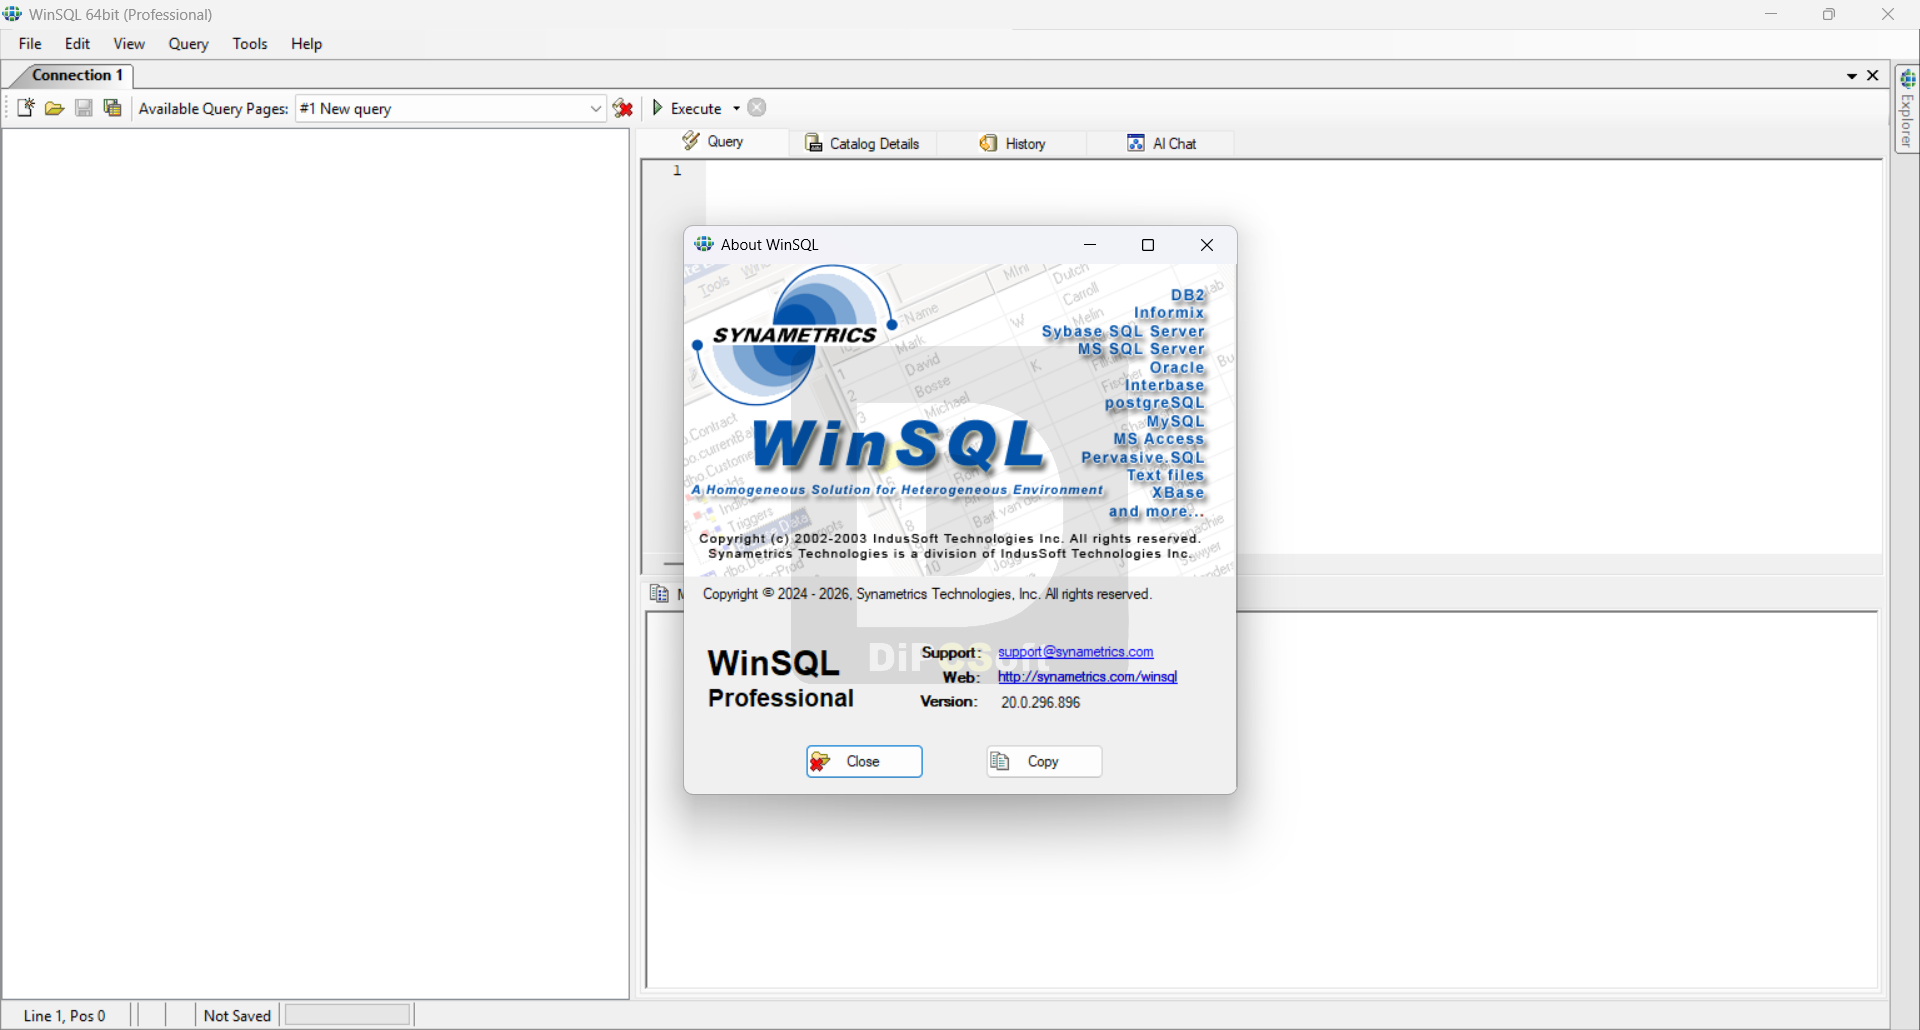Click Close button in About WinSQL dialog
Image resolution: width=1920 pixels, height=1030 pixels.
[x=864, y=761]
